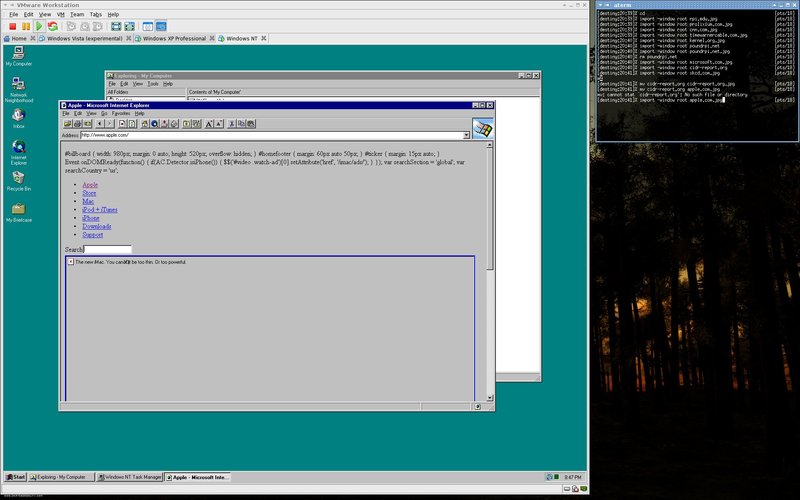Enter full screen mode via VMware toolbar icon
The width and height of the screenshot is (800, 500).
[116, 26]
